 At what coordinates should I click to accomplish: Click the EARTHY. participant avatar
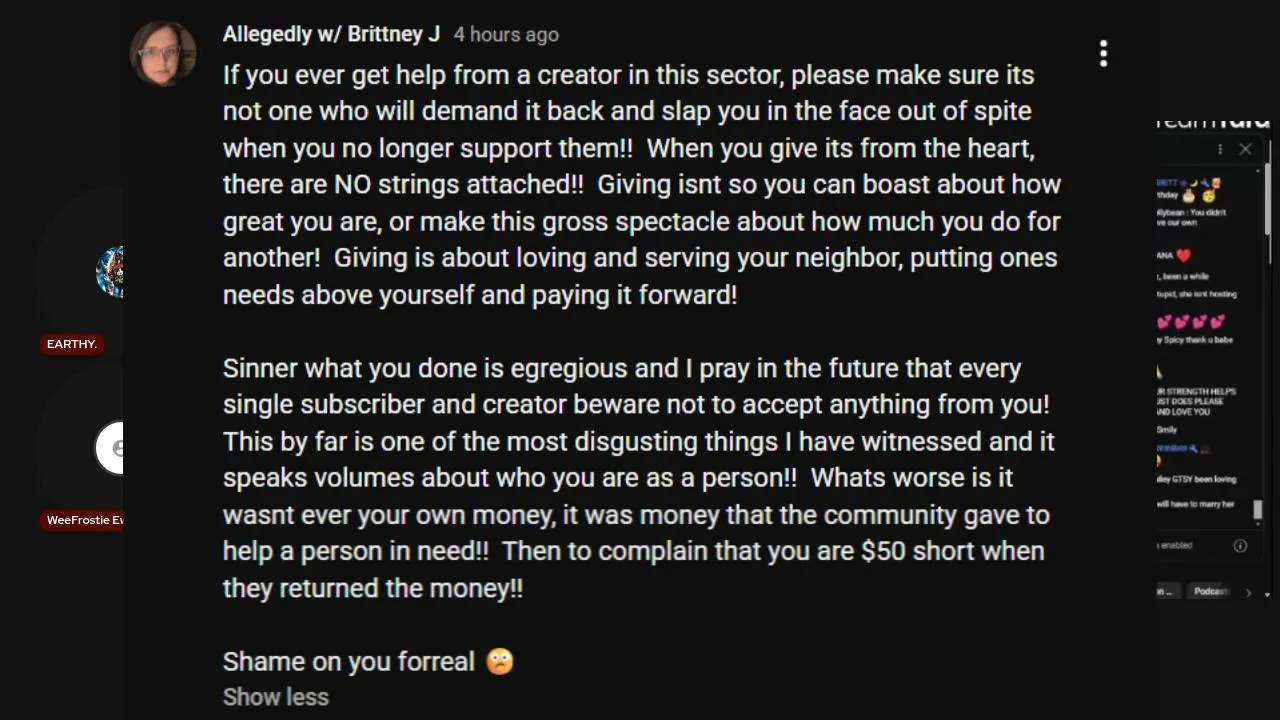click(x=110, y=272)
